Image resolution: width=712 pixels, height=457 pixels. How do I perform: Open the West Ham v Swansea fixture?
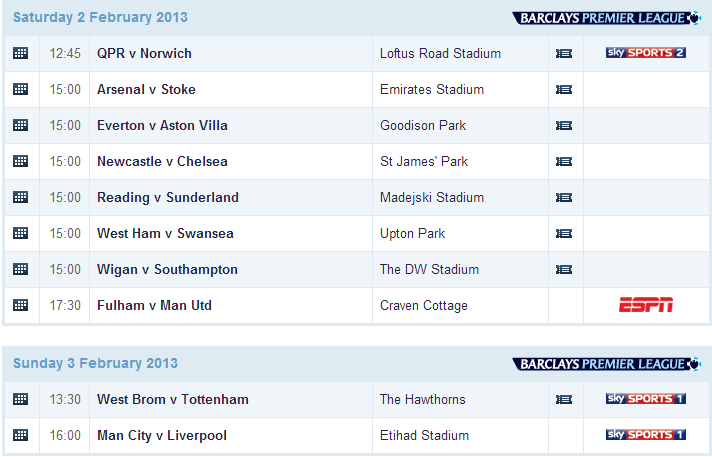tap(165, 233)
